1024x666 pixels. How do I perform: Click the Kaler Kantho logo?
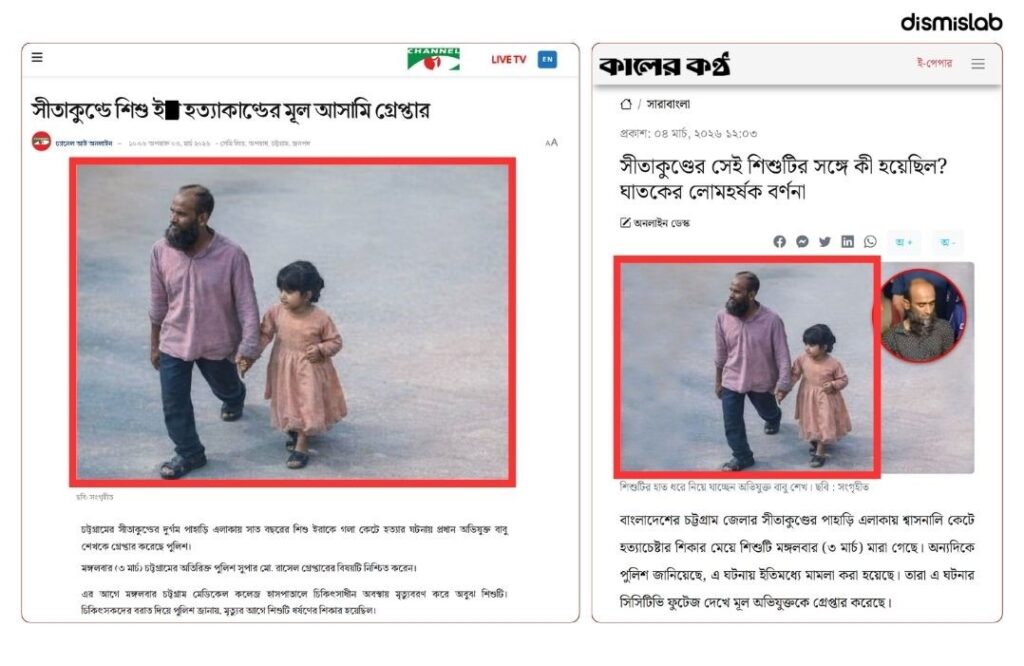(x=664, y=65)
